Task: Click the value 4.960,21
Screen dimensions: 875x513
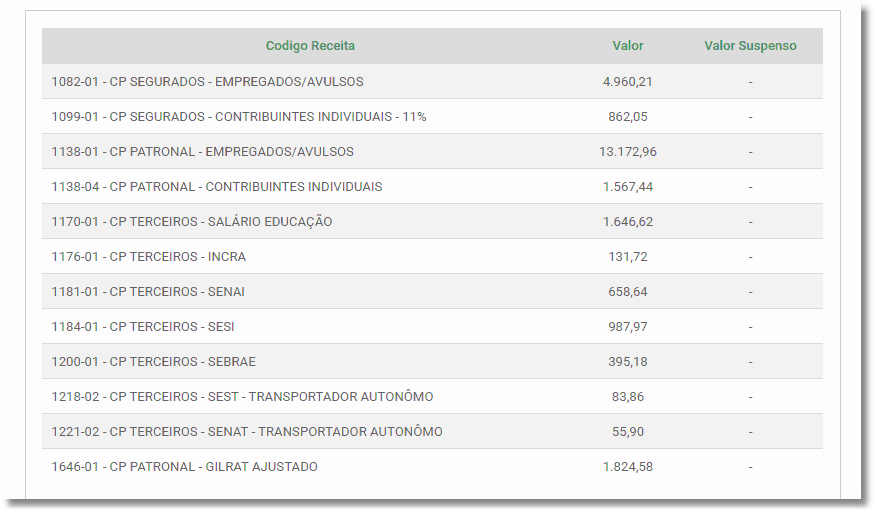Action: click(x=628, y=81)
